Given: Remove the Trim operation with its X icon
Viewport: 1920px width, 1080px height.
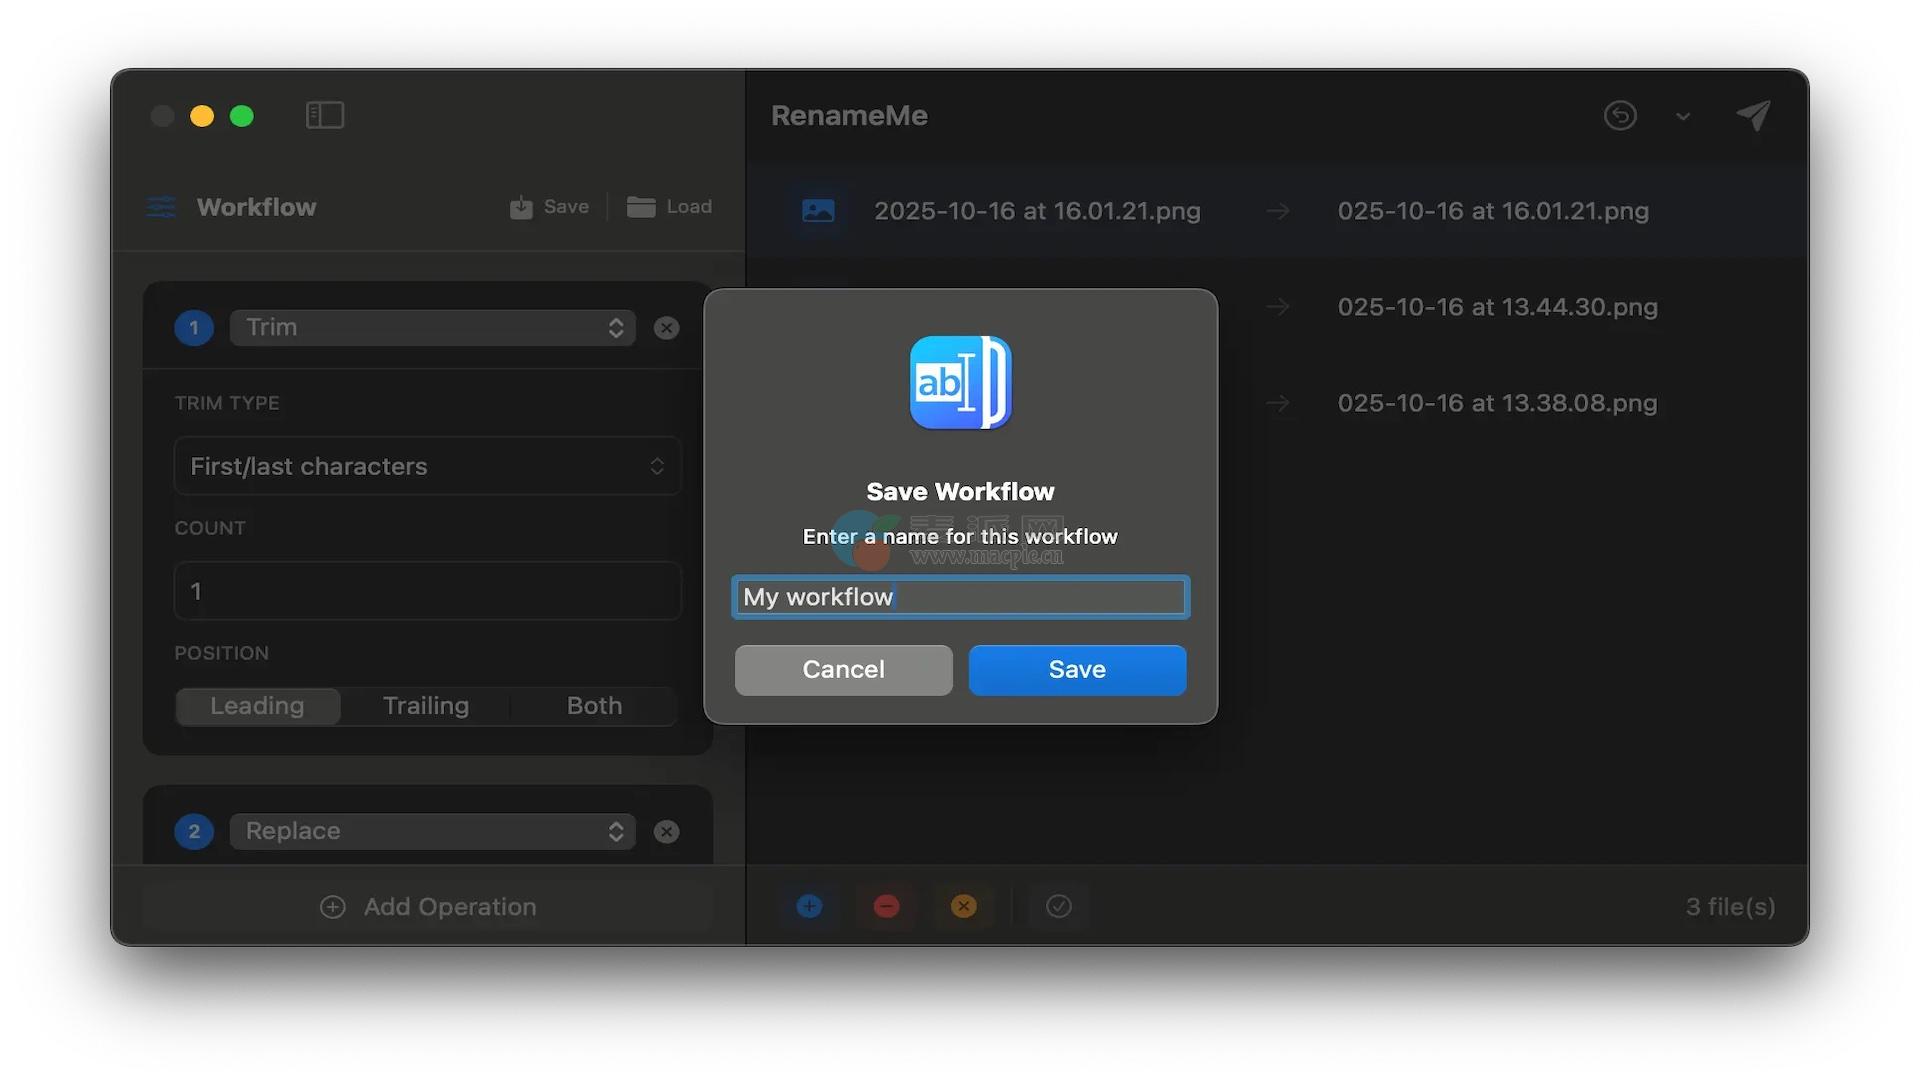Looking at the screenshot, I should pyautogui.click(x=666, y=328).
